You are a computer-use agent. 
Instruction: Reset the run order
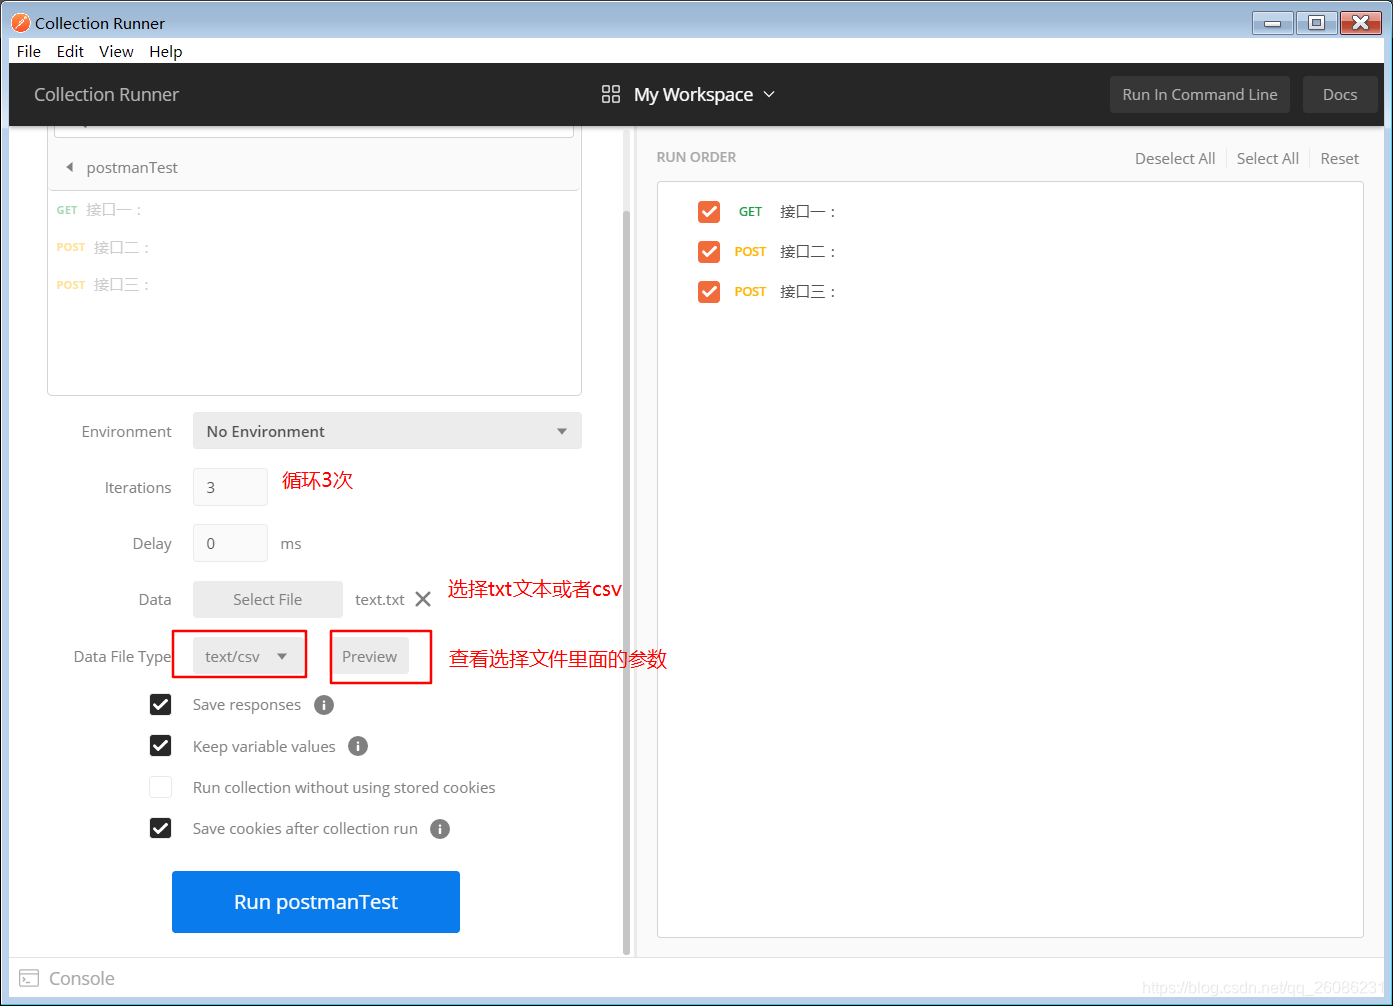tap(1340, 158)
